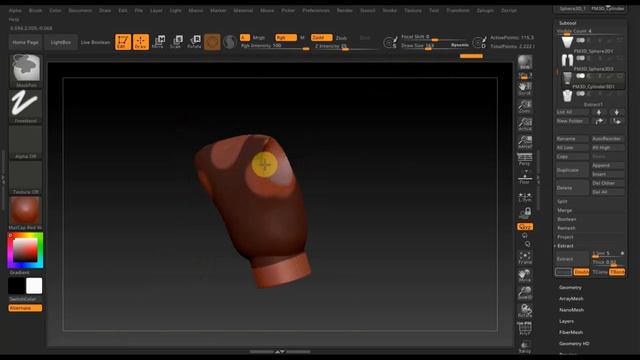
Task: Expand the Boolean section
Action: click(567, 220)
